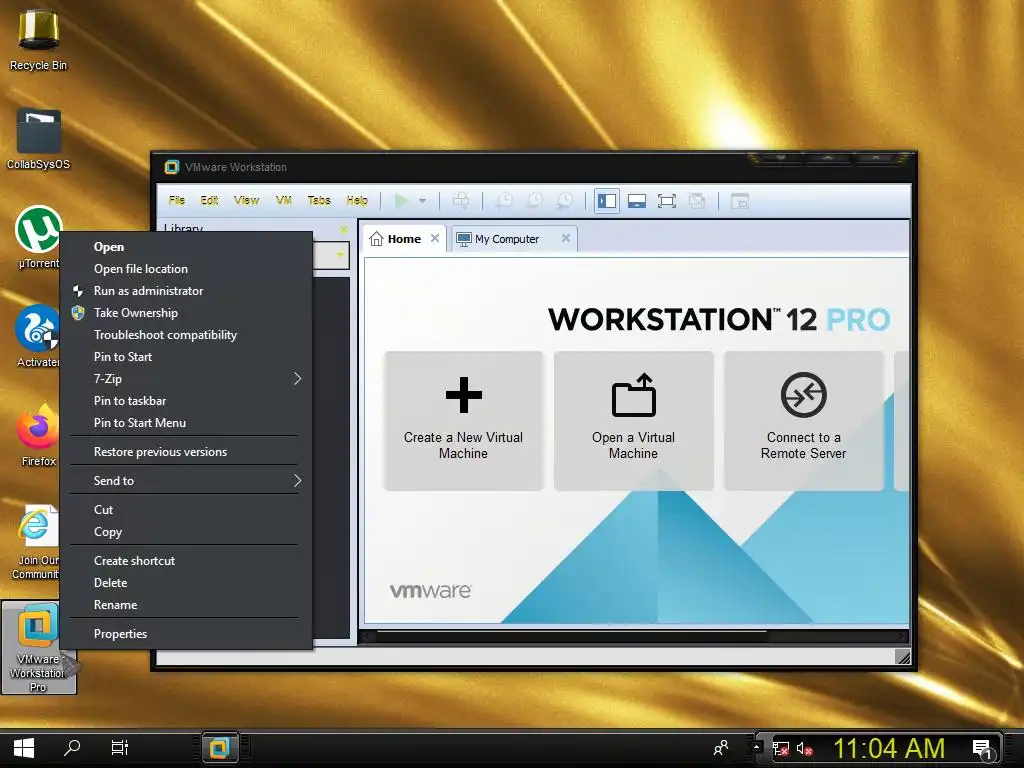Expand the Send to submenu
The height and width of the screenshot is (768, 1024).
(185, 481)
